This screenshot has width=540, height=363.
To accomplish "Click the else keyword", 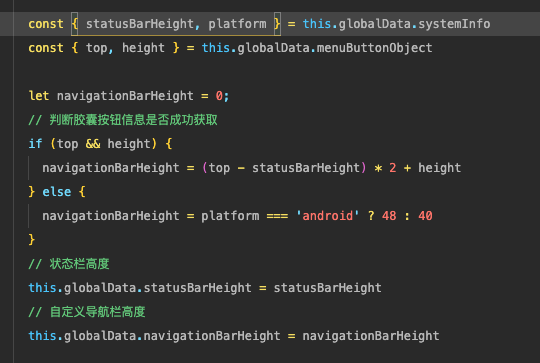I will [x=57, y=192].
